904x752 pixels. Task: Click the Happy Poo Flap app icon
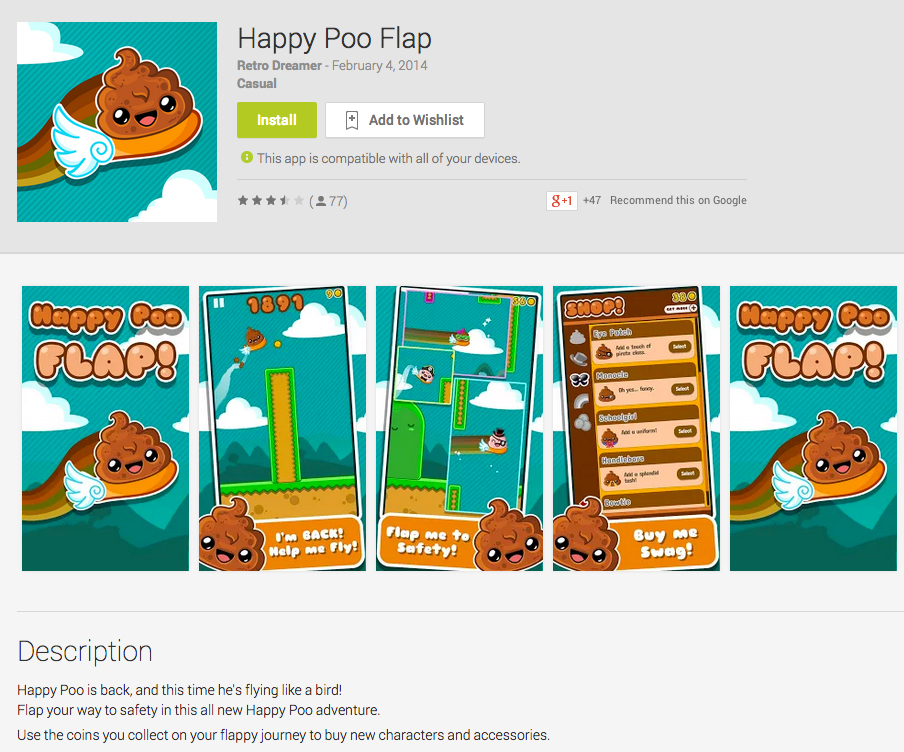pos(117,122)
